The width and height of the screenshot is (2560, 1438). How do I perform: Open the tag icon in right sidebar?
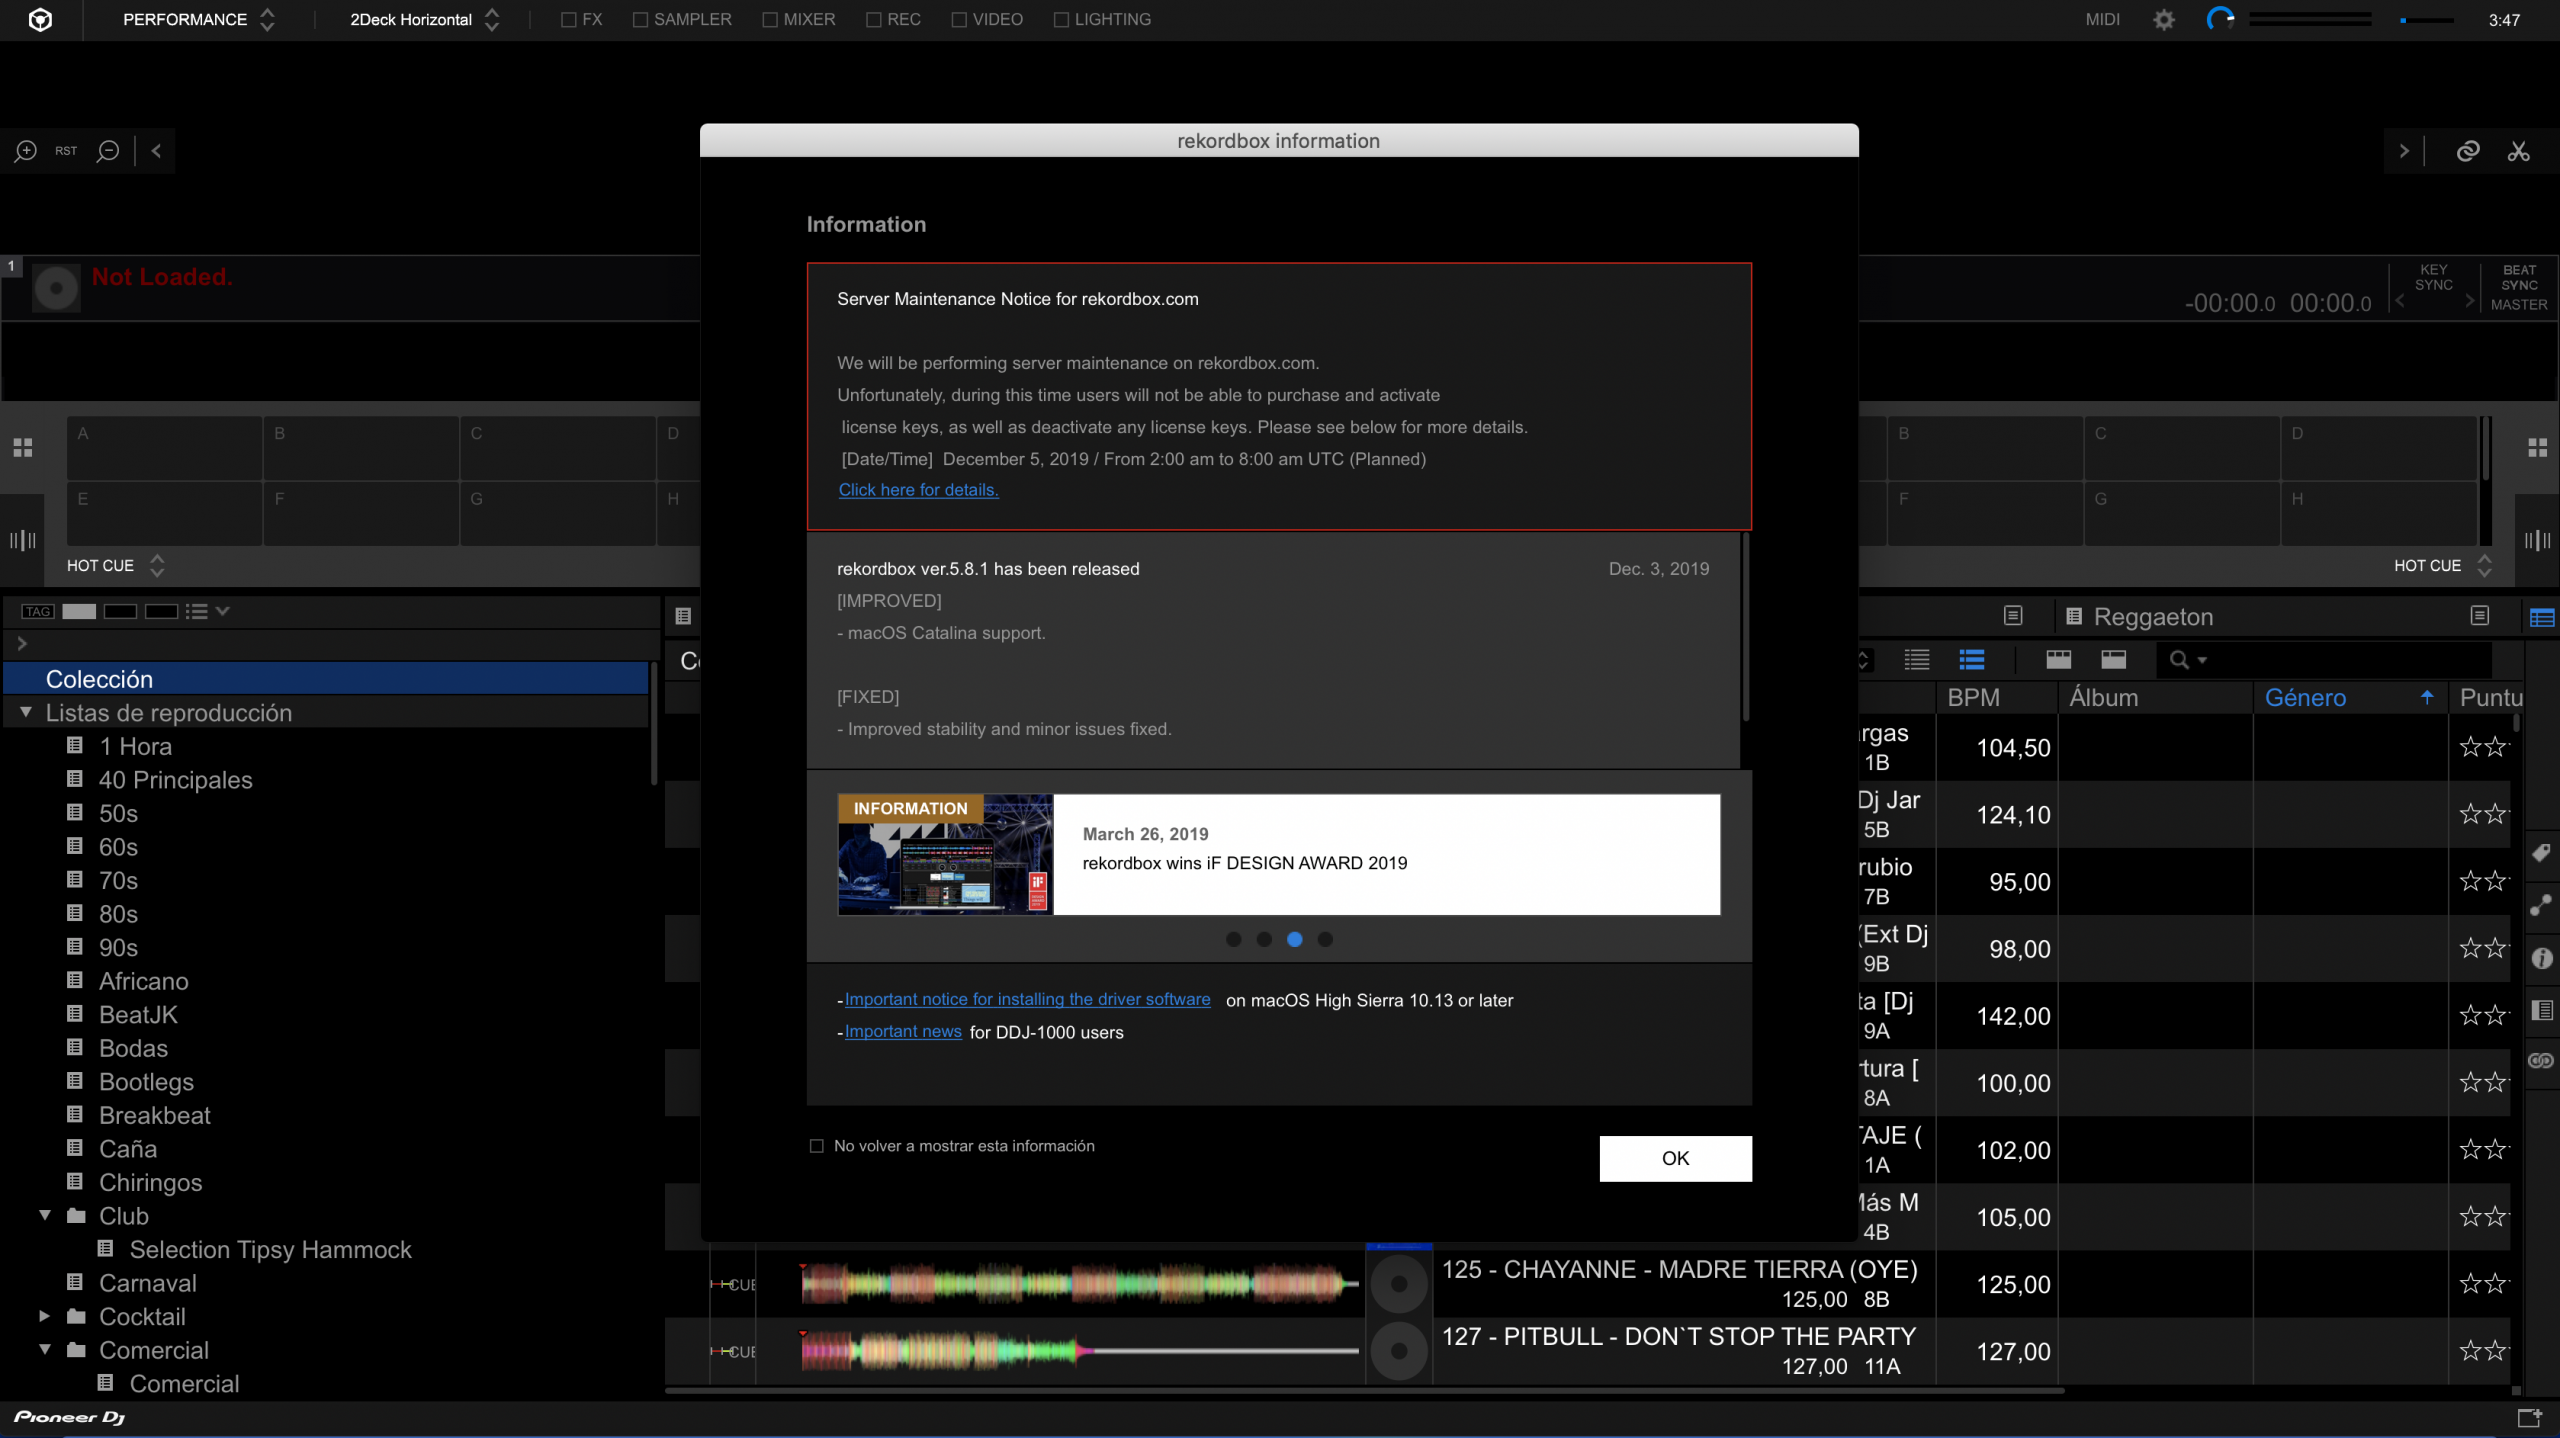point(2541,853)
